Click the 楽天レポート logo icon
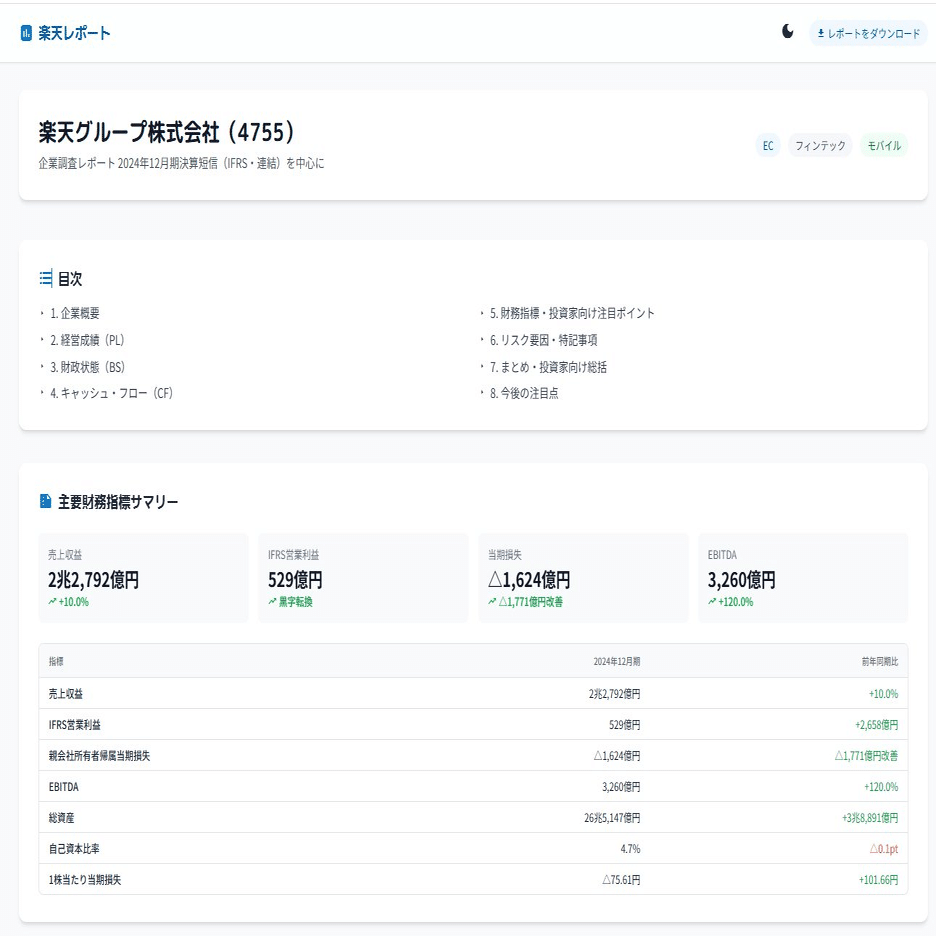Image resolution: width=936 pixels, height=936 pixels. point(26,33)
